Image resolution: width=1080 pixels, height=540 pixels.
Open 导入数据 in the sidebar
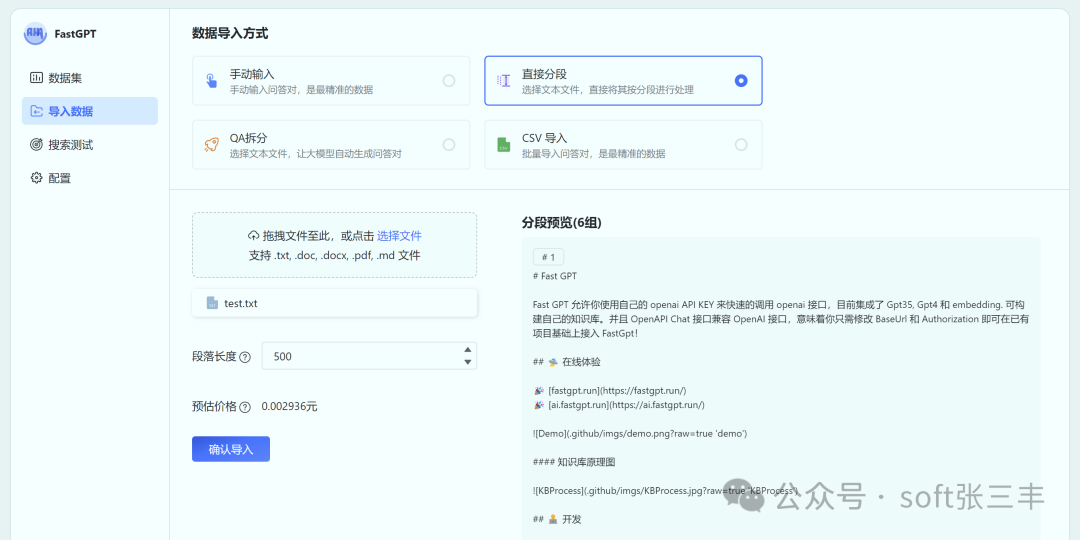click(90, 111)
